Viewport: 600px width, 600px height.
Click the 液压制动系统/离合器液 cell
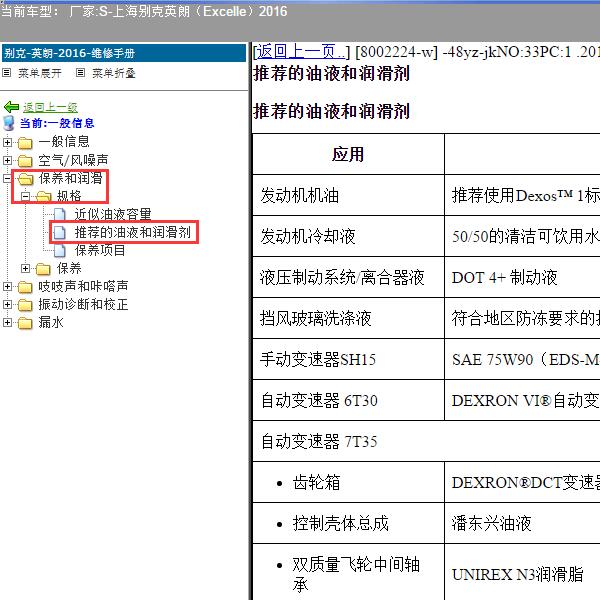click(x=348, y=277)
